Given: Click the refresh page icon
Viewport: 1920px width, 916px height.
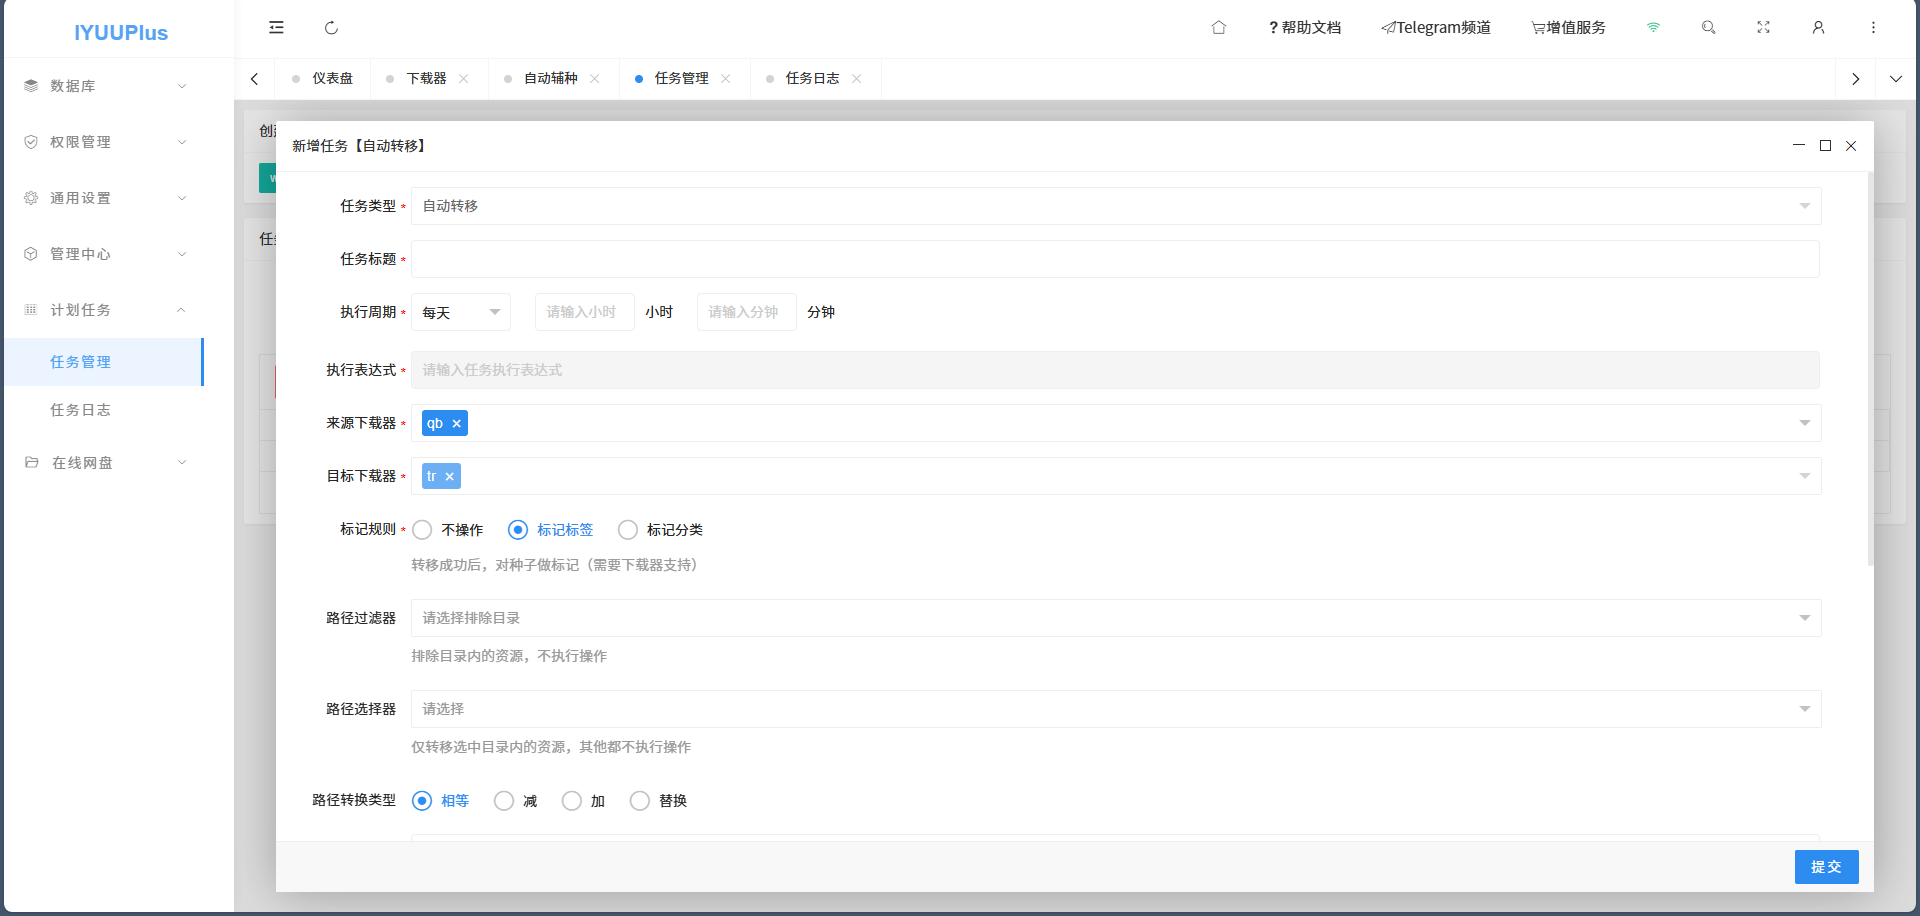Looking at the screenshot, I should (331, 28).
